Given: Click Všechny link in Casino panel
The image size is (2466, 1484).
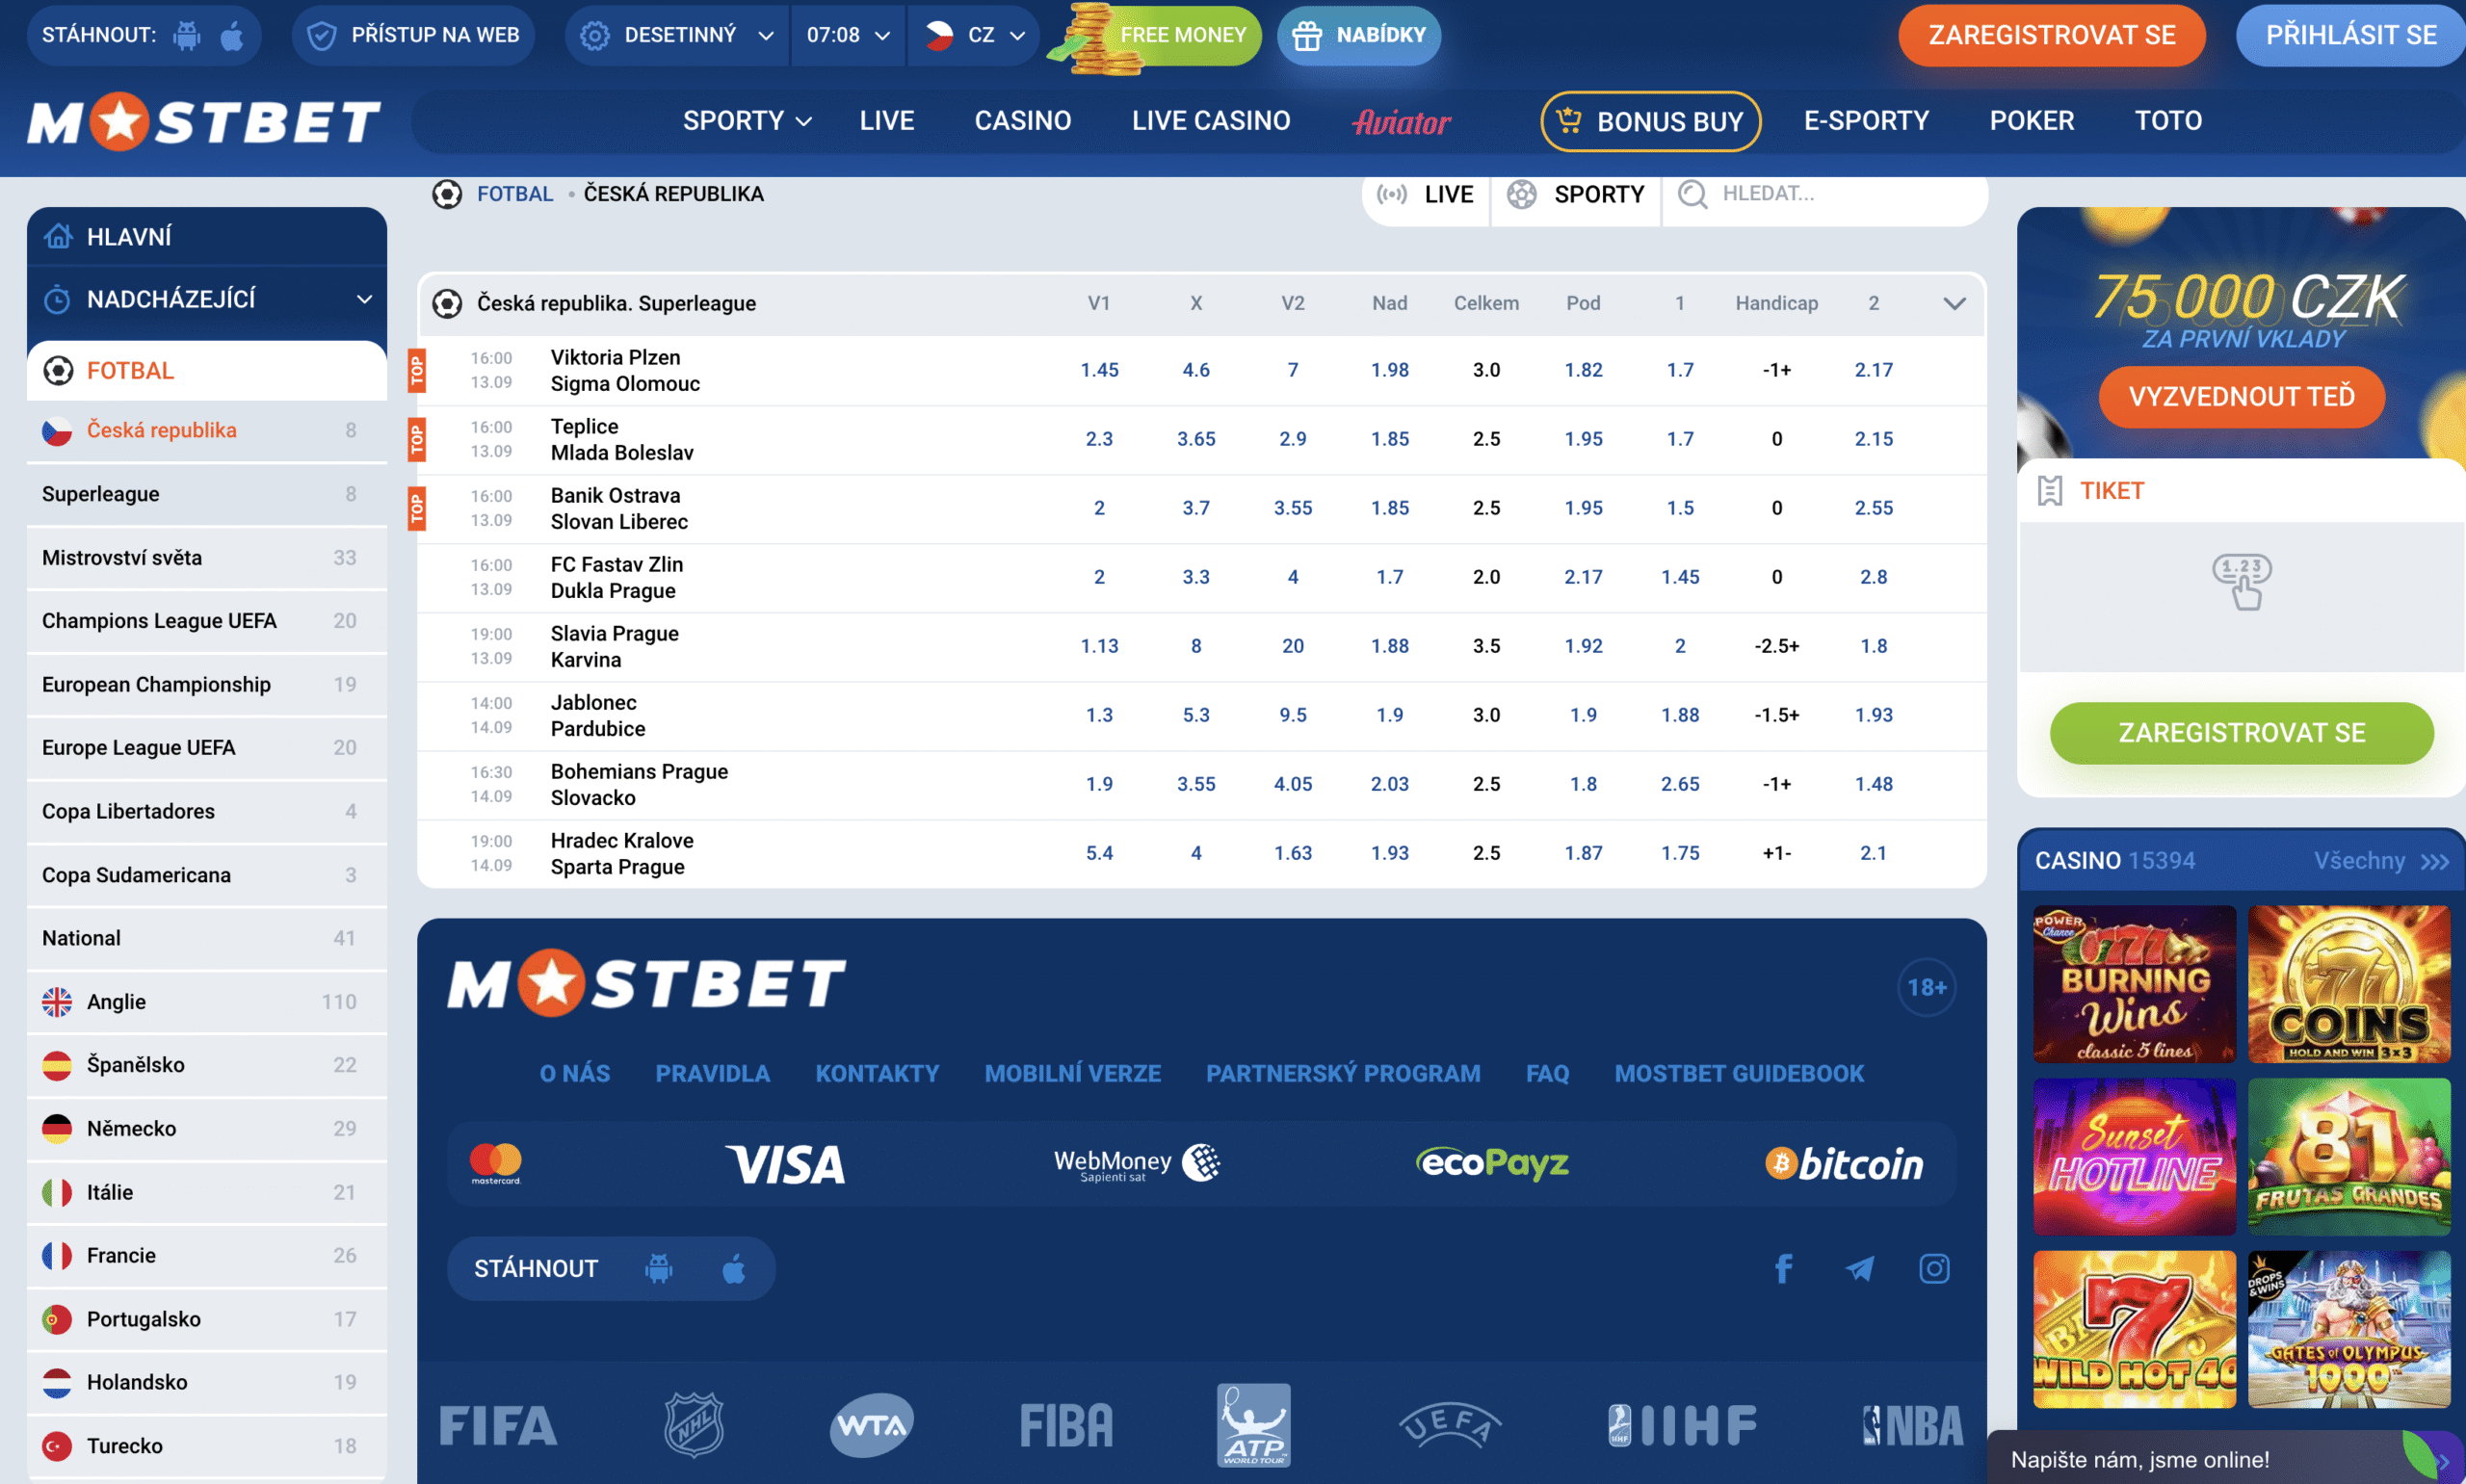Looking at the screenshot, I should coord(2381,861).
